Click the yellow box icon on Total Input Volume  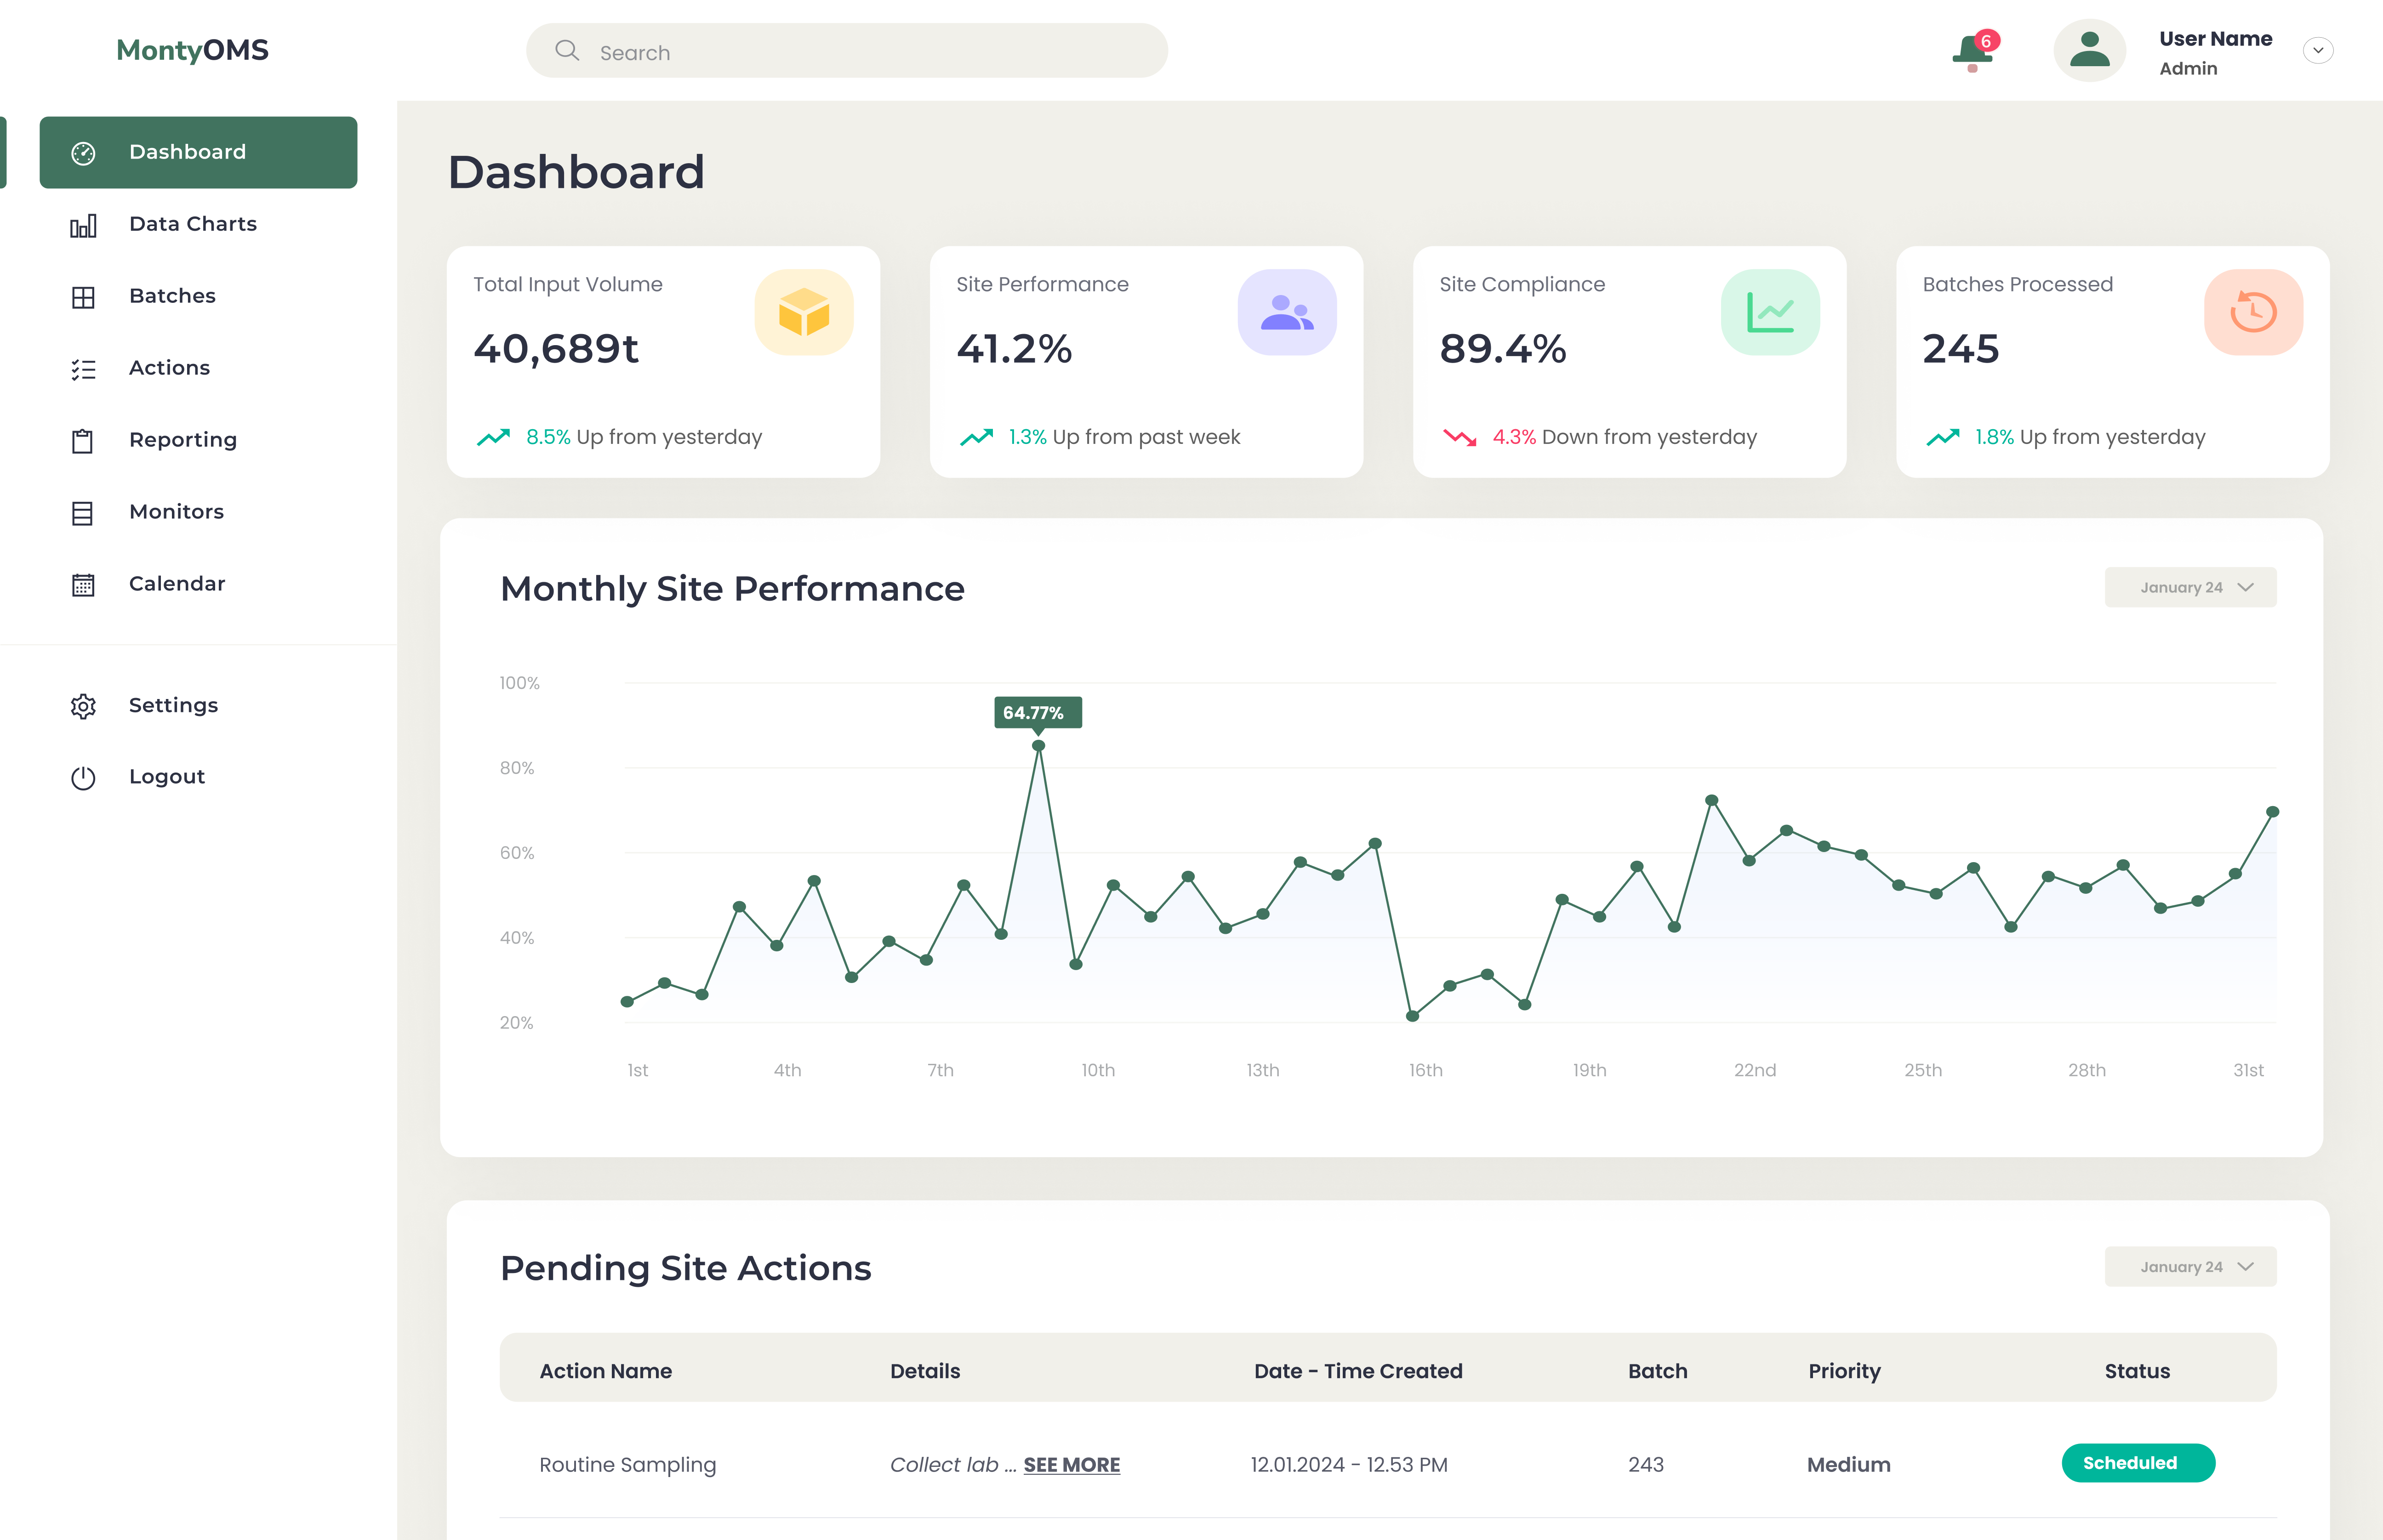point(804,312)
